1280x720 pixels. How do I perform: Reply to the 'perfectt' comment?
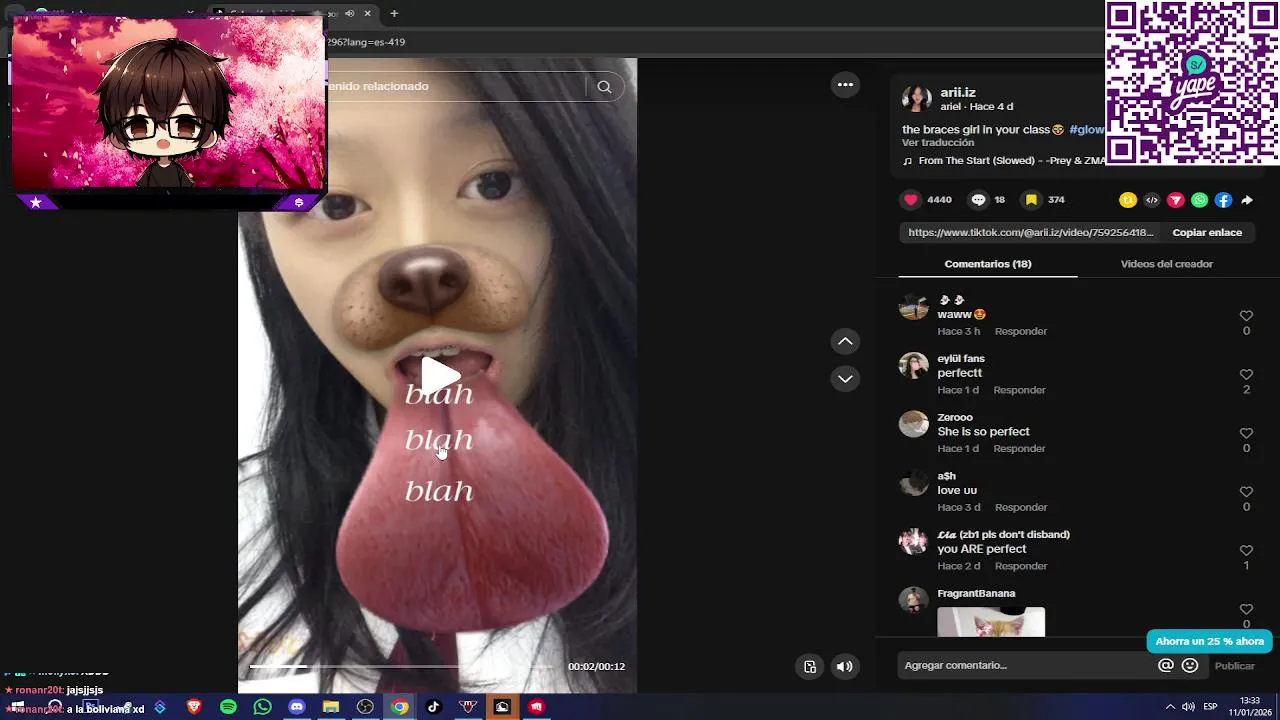[1019, 390]
